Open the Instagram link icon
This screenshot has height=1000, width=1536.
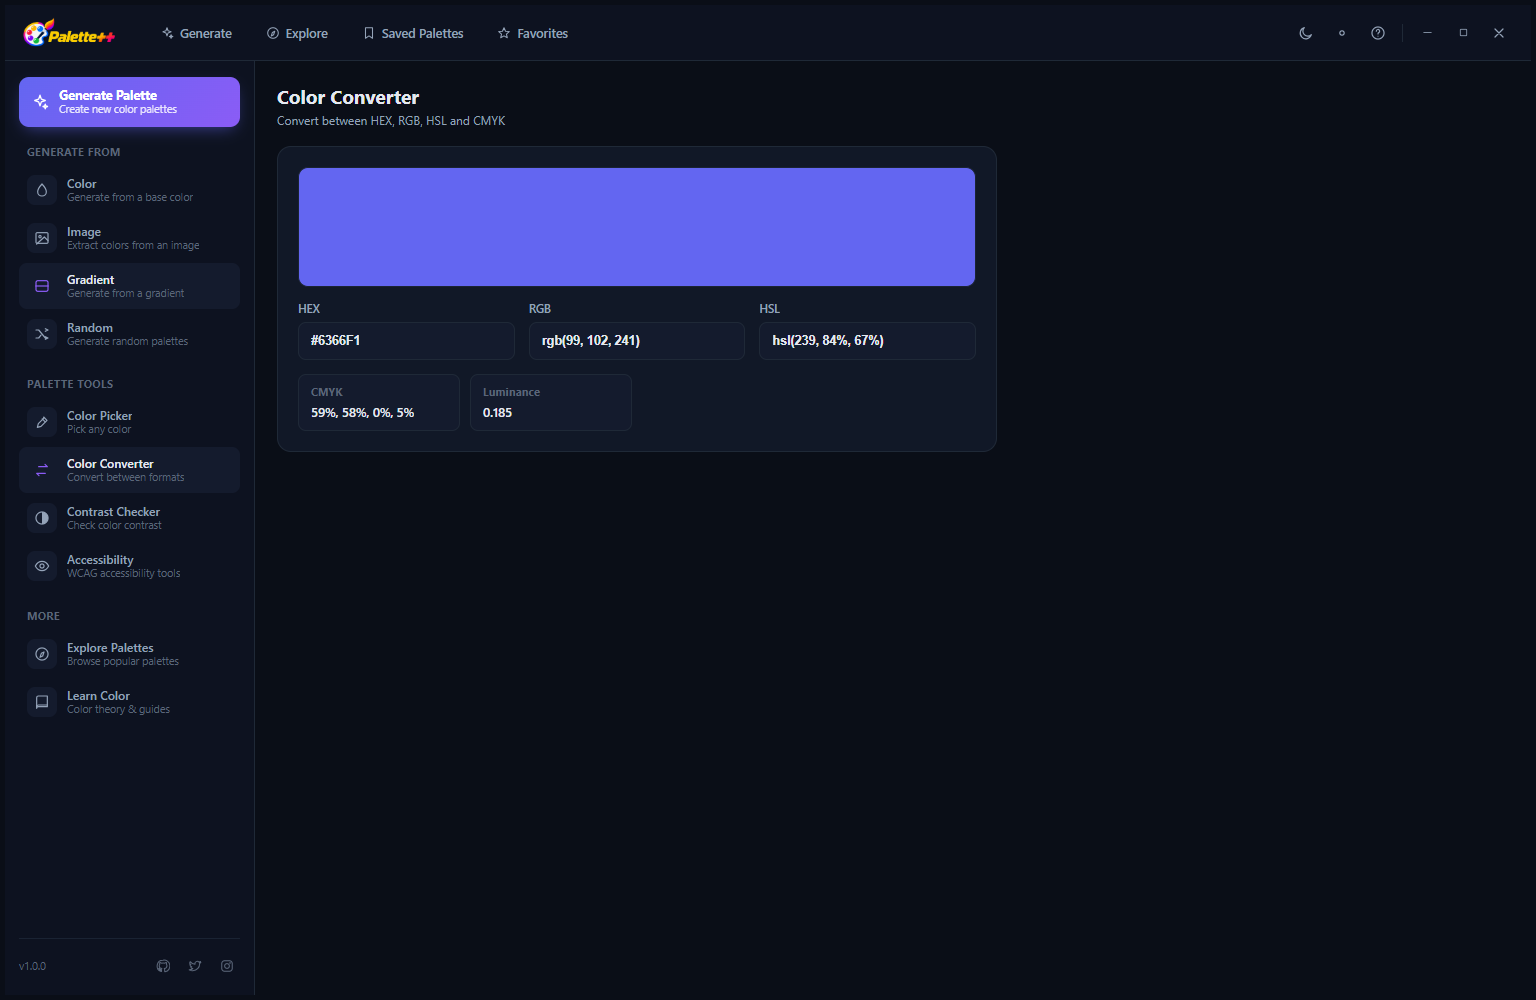(227, 966)
